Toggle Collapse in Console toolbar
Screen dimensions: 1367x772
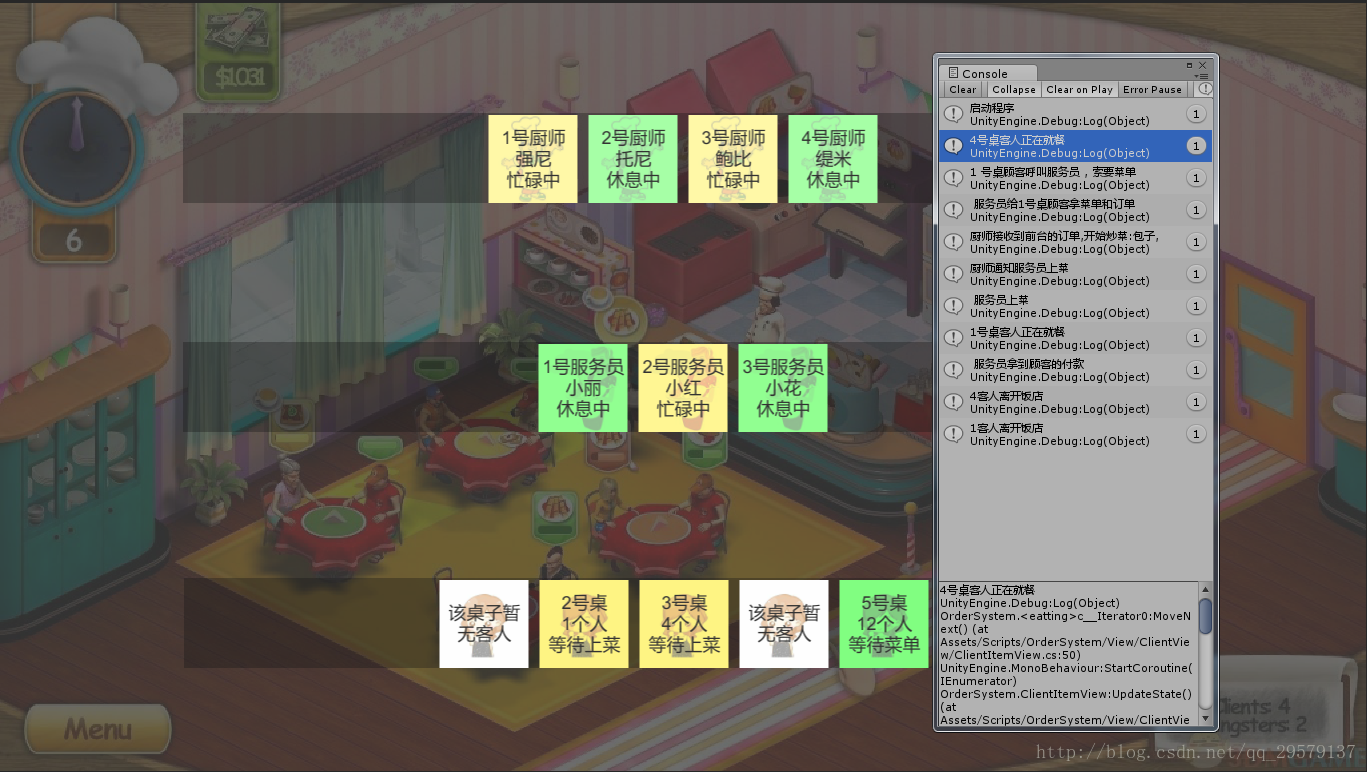[x=1013, y=90]
